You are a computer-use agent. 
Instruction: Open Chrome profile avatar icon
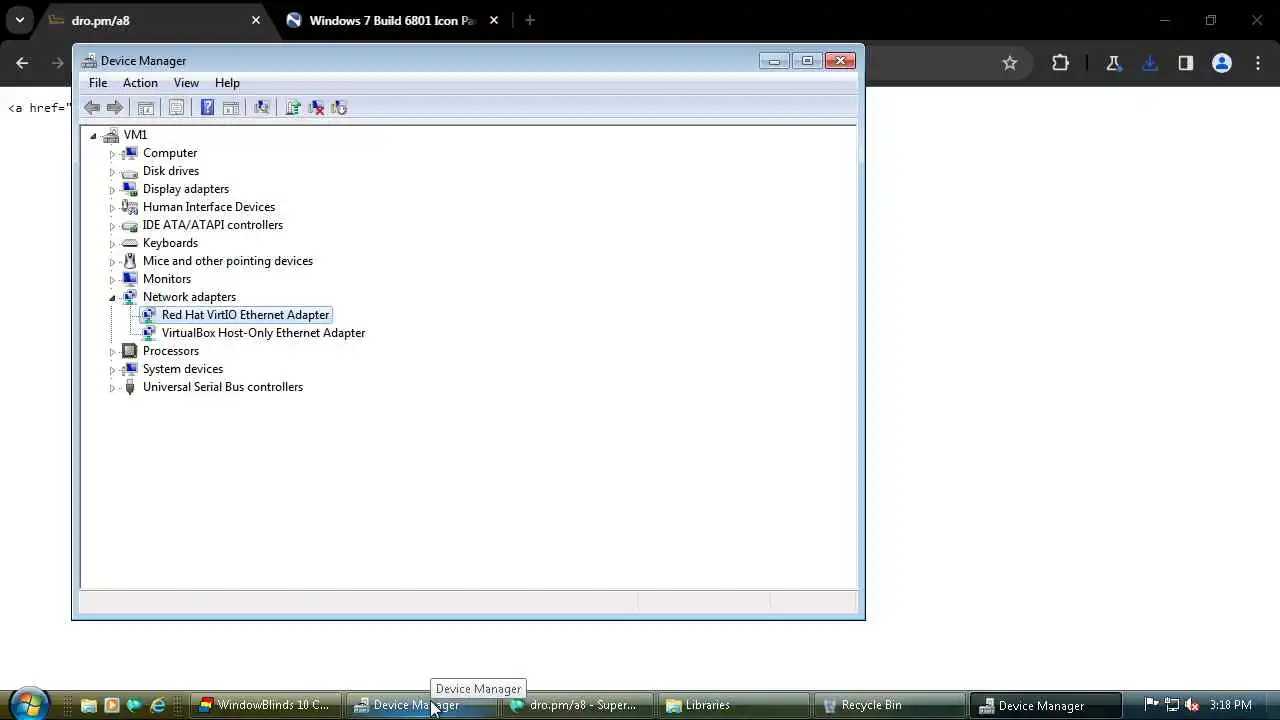coord(1221,63)
